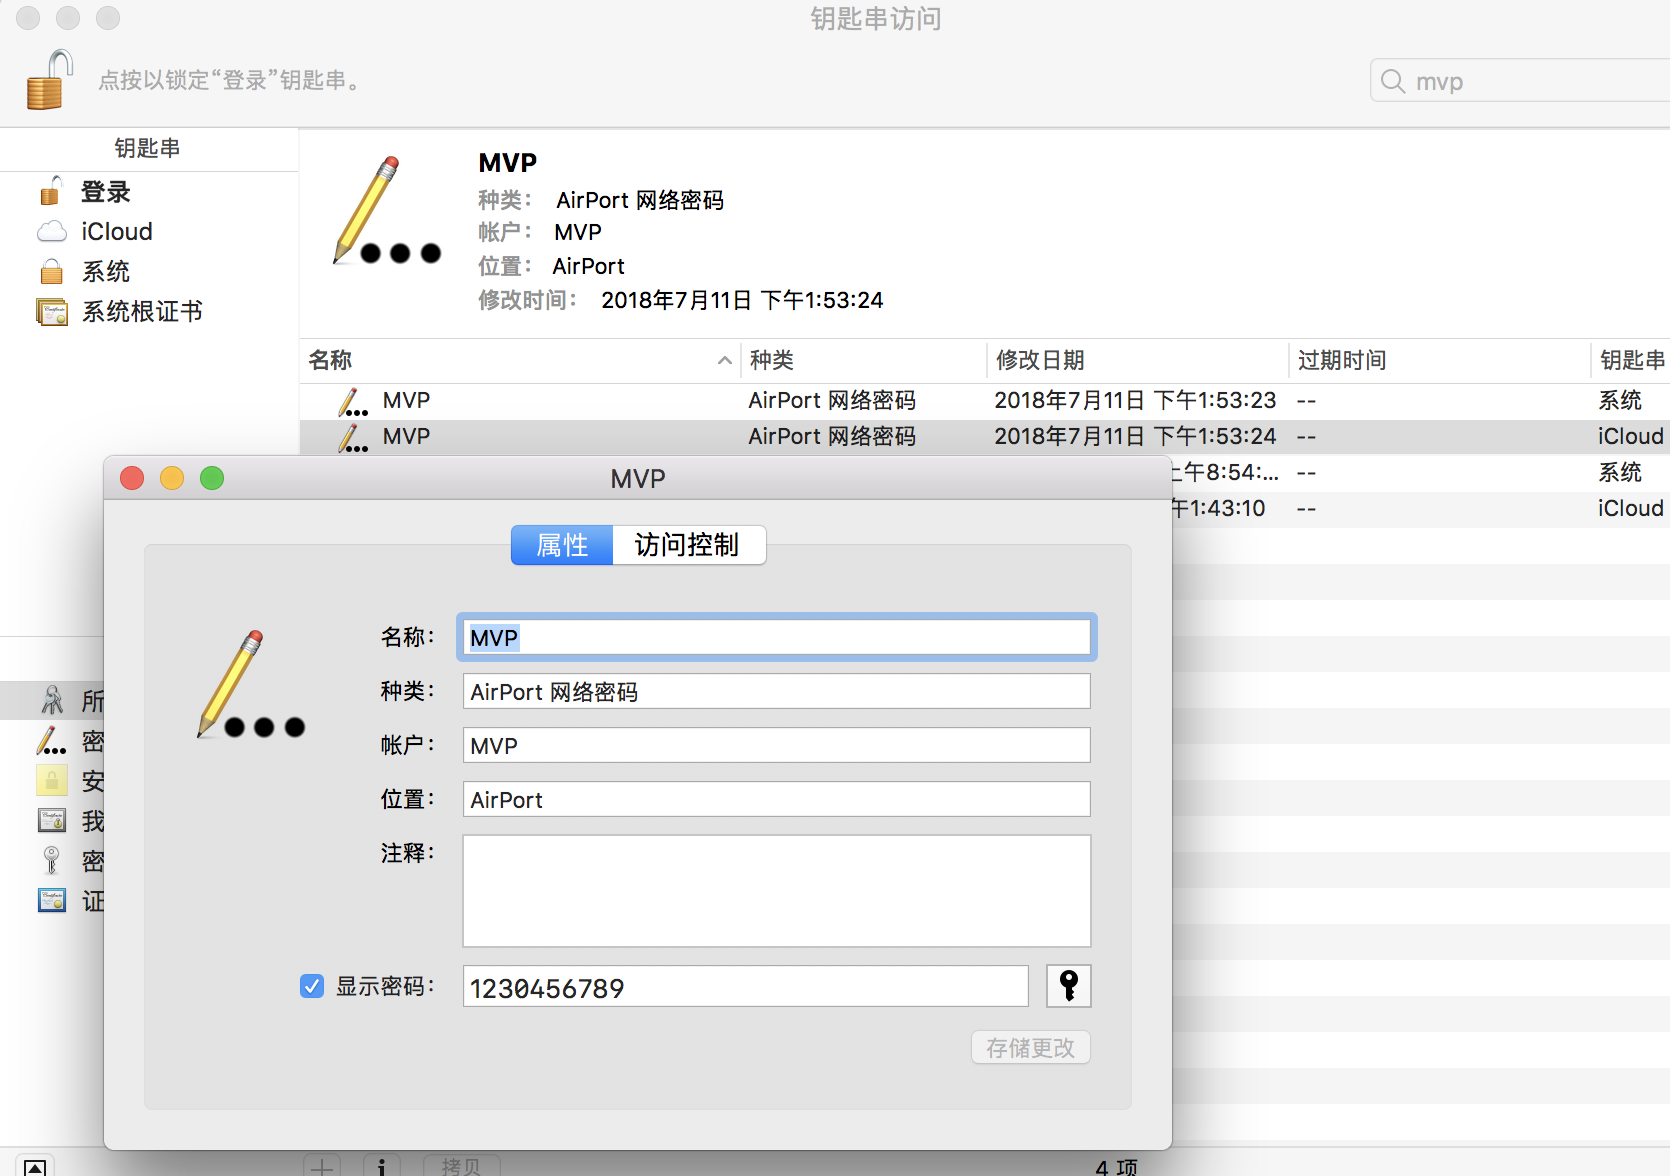Sort list by 钥匙串 column header
Viewport: 1670px width, 1176px height.
[1632, 360]
